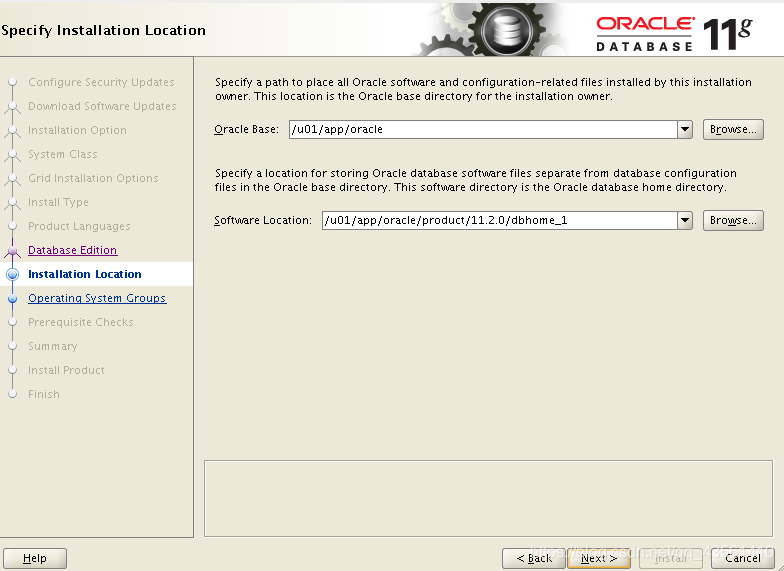Select the Installation Location step
784x571 pixels.
[84, 274]
